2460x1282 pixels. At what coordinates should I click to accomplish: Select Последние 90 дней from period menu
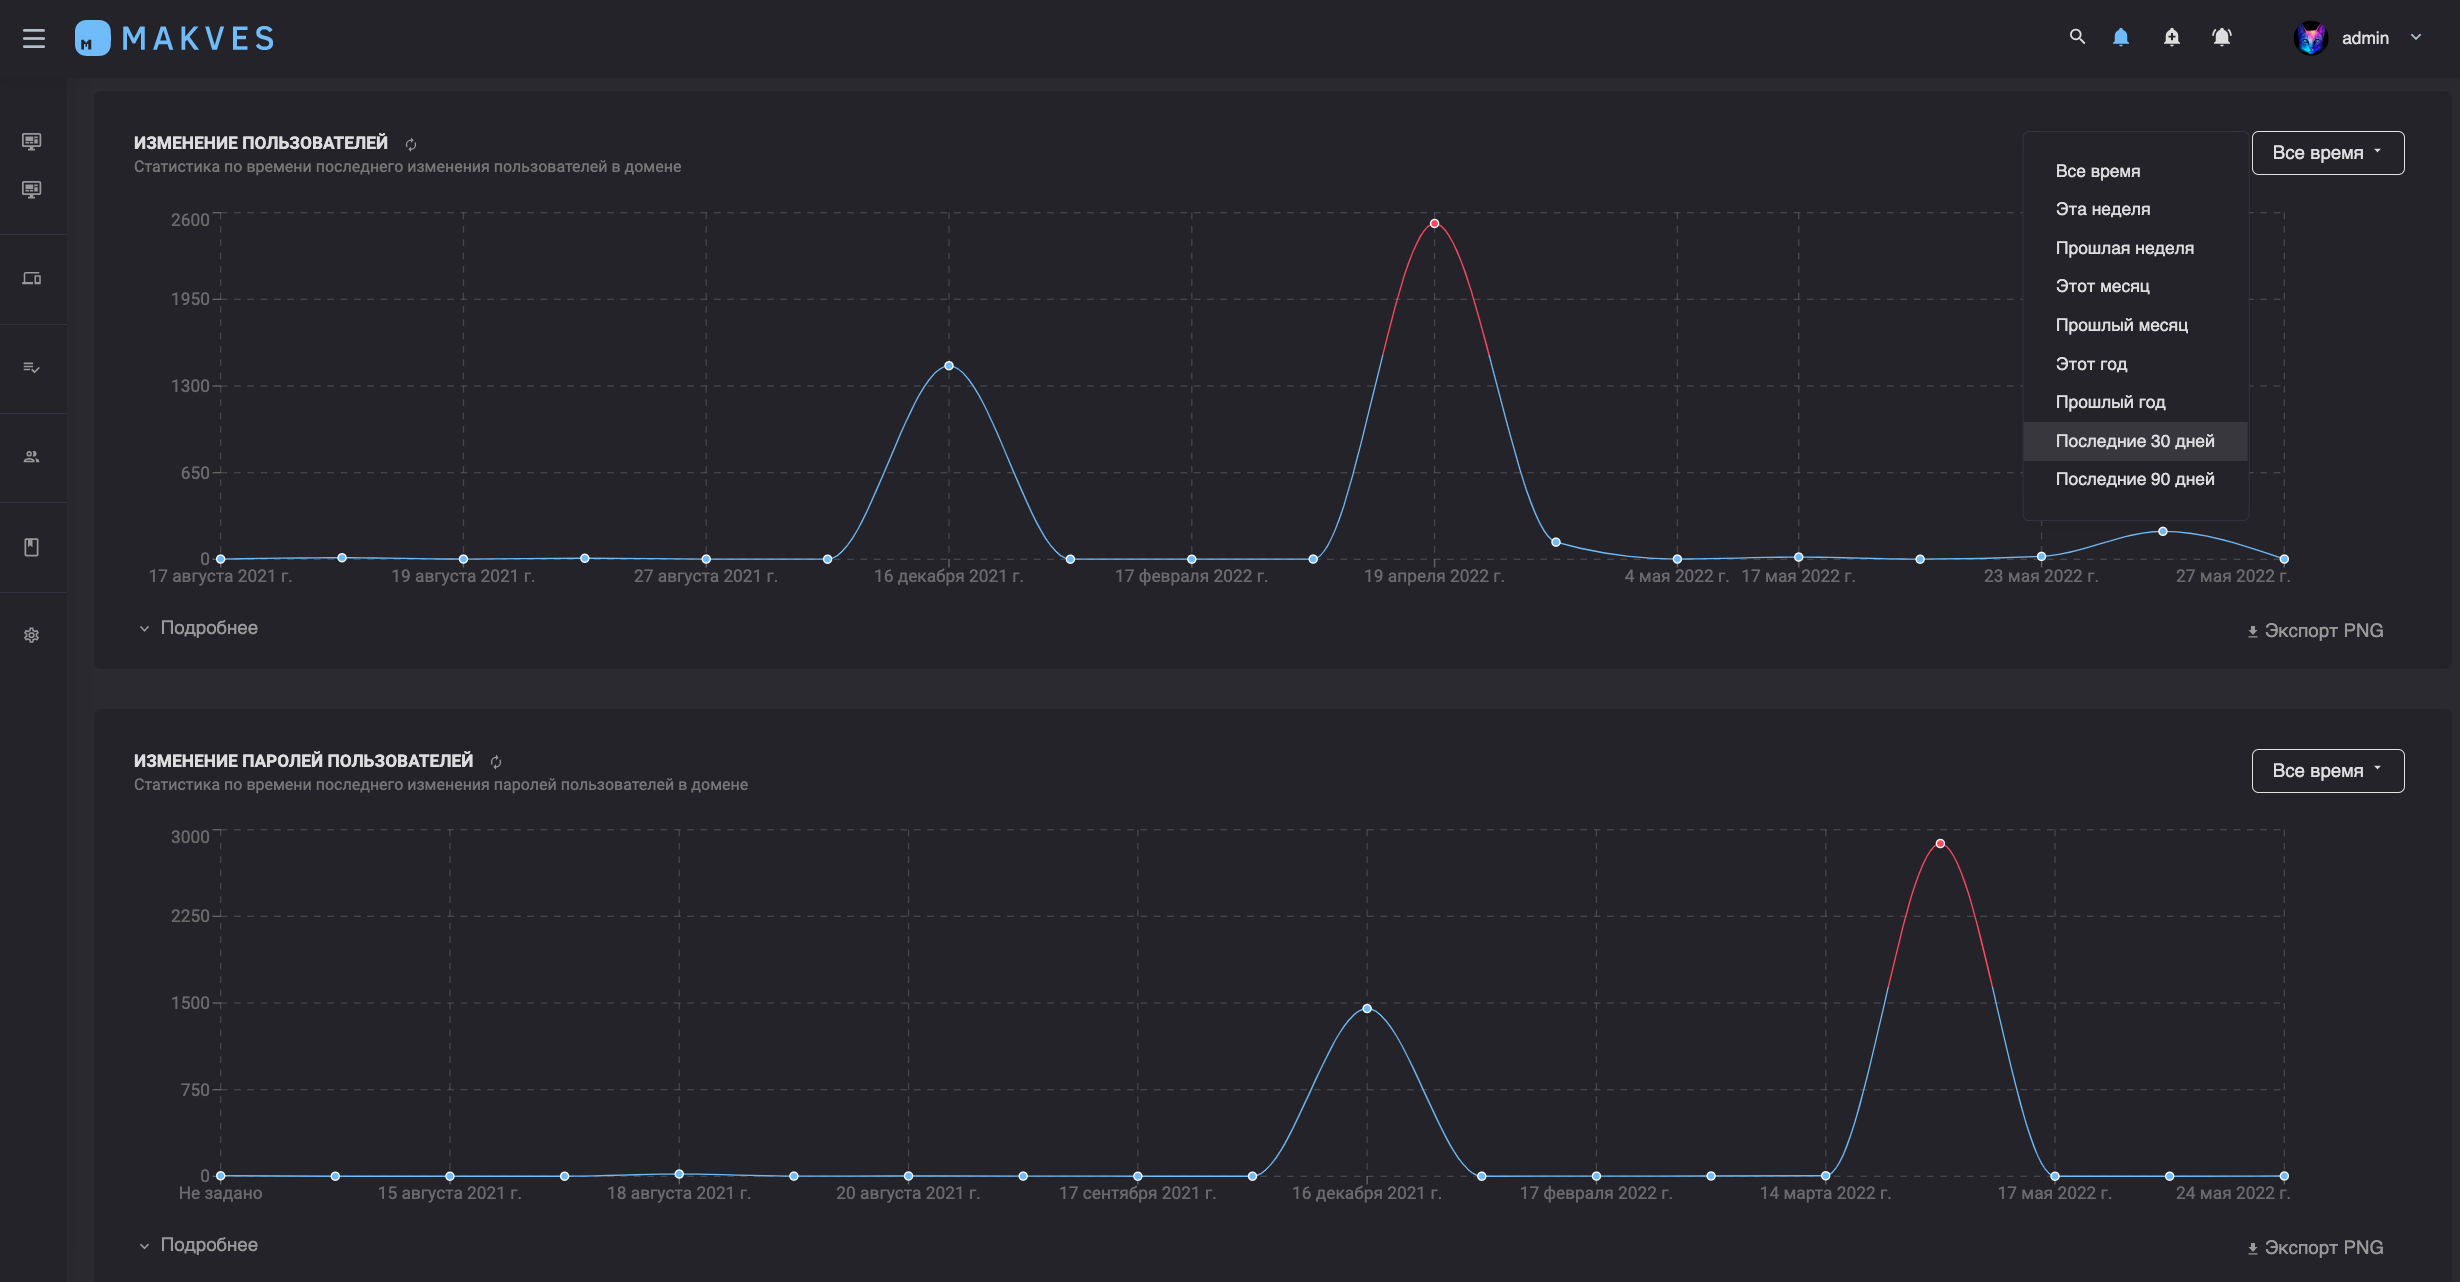[x=2135, y=479]
